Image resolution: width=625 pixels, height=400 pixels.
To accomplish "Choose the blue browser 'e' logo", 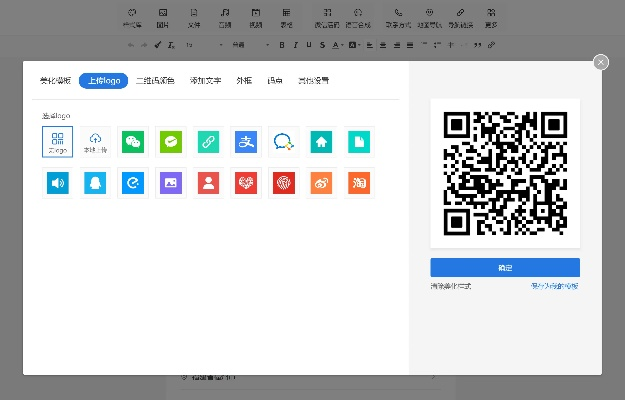I will (133, 183).
